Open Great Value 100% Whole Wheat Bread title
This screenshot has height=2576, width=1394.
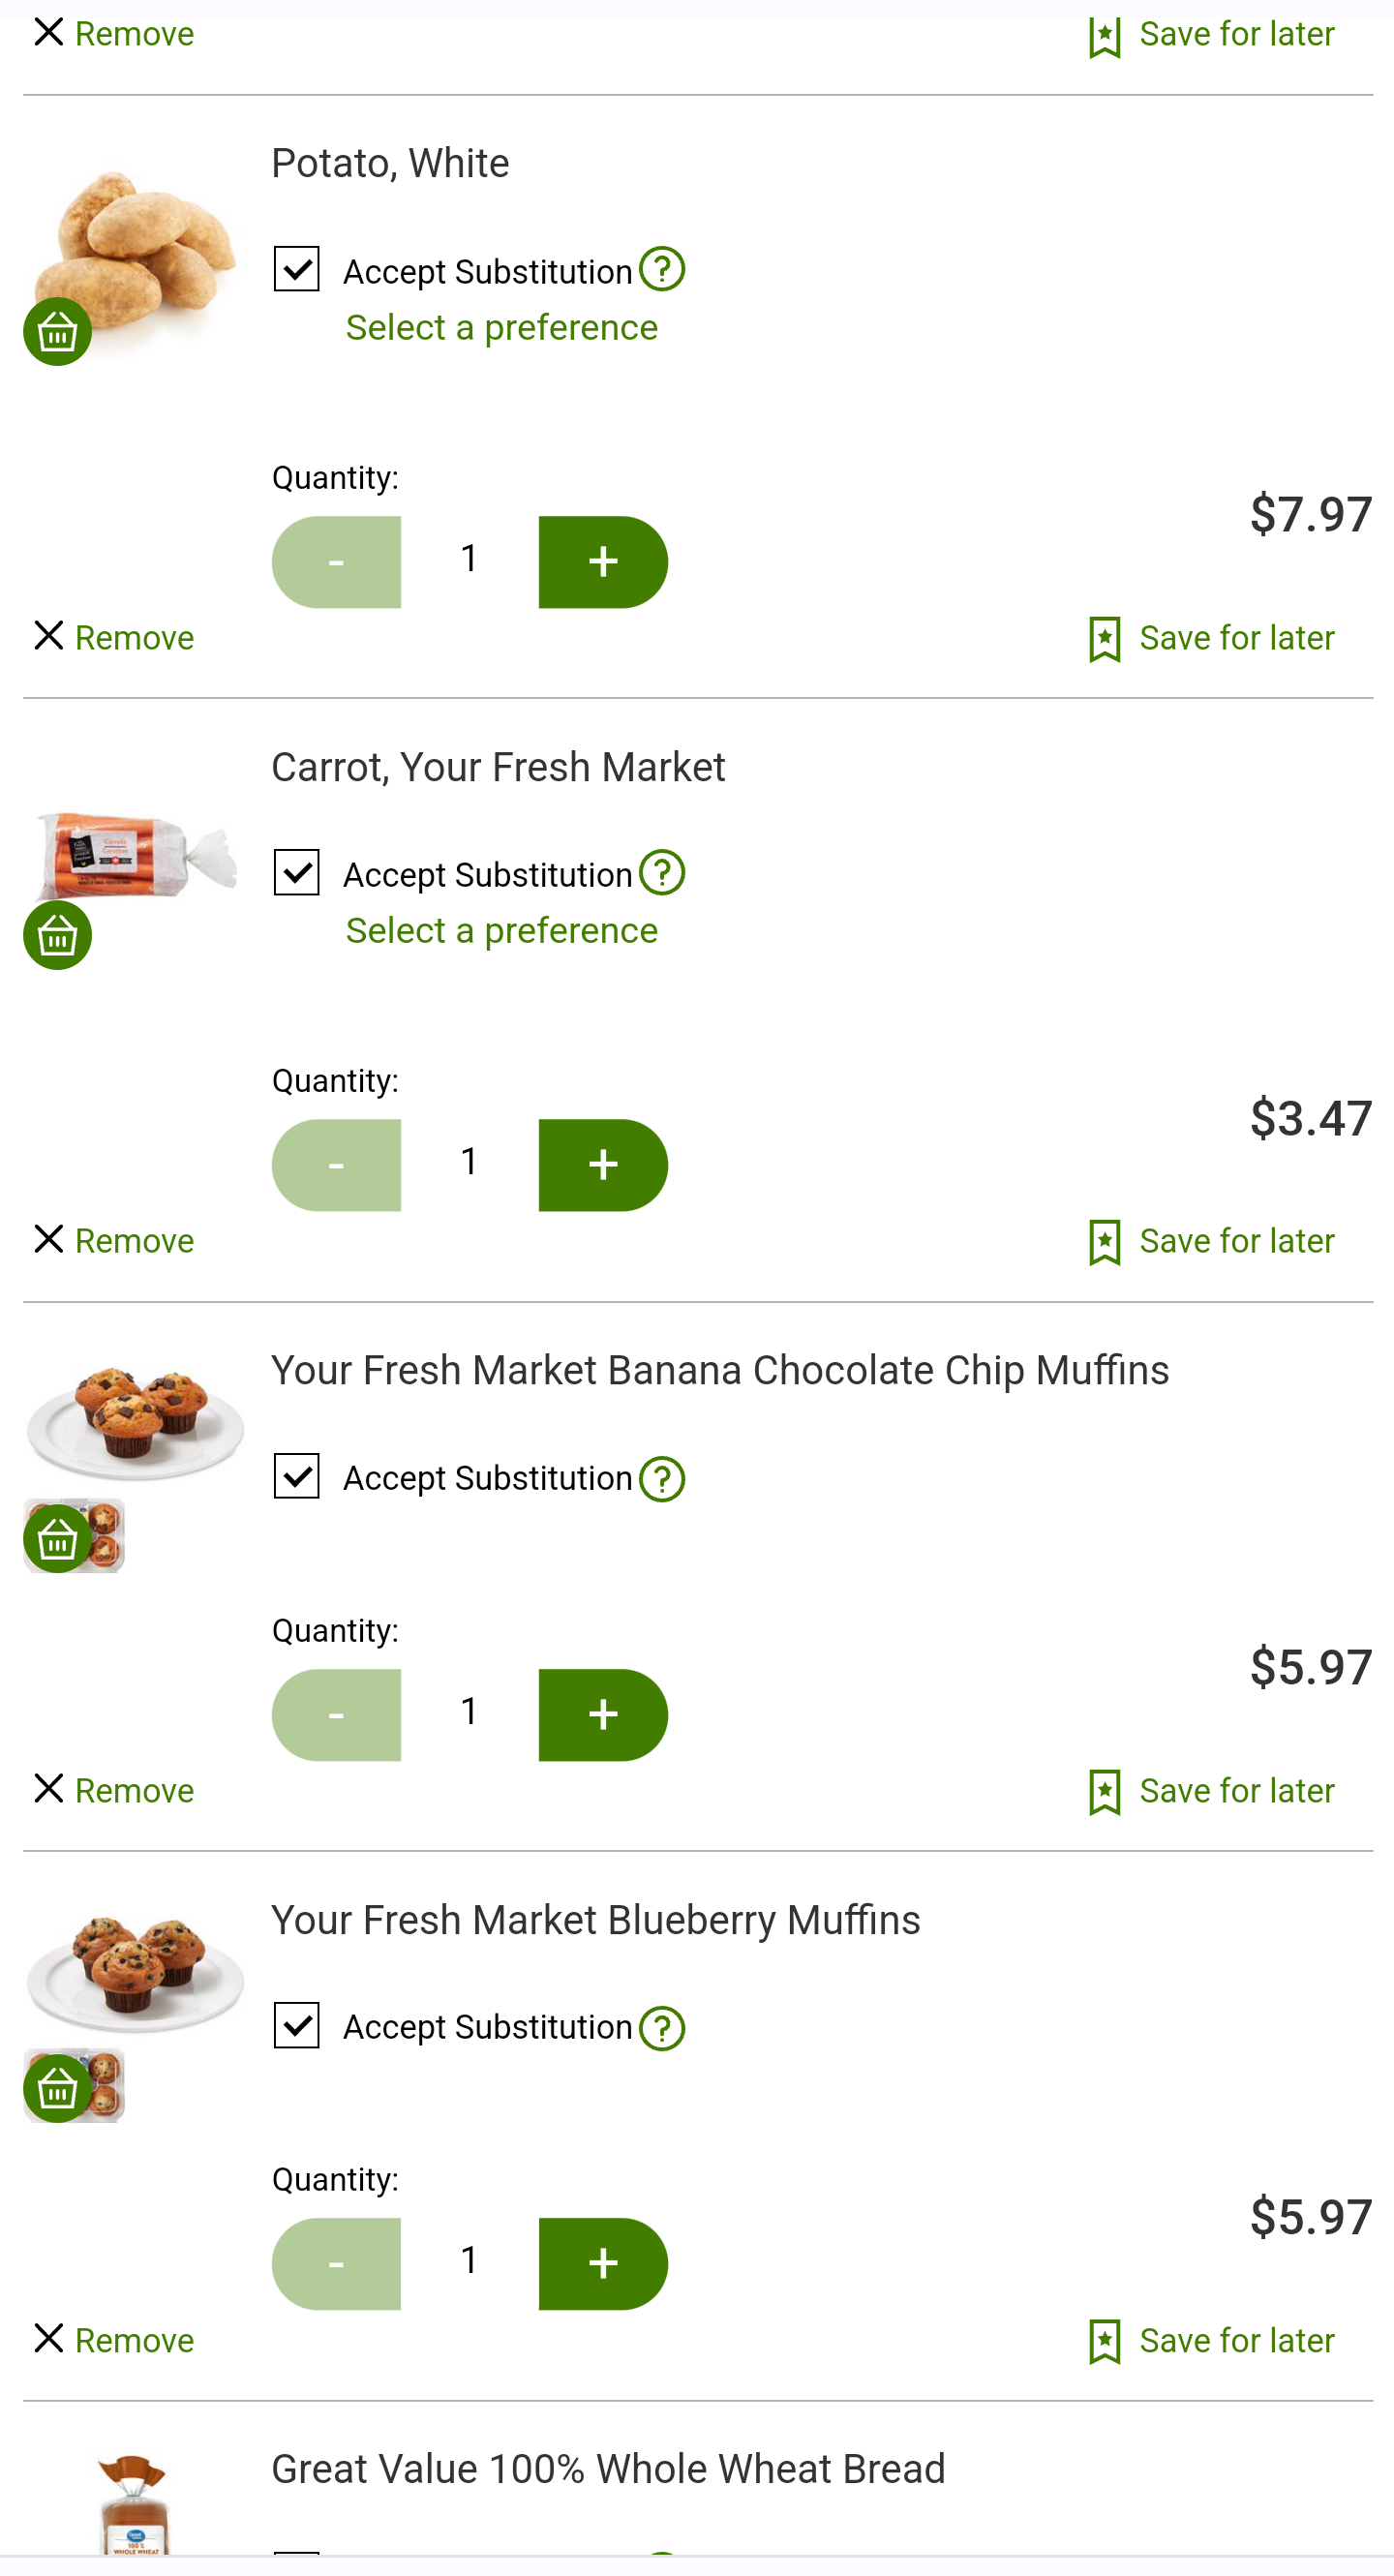(x=608, y=2469)
